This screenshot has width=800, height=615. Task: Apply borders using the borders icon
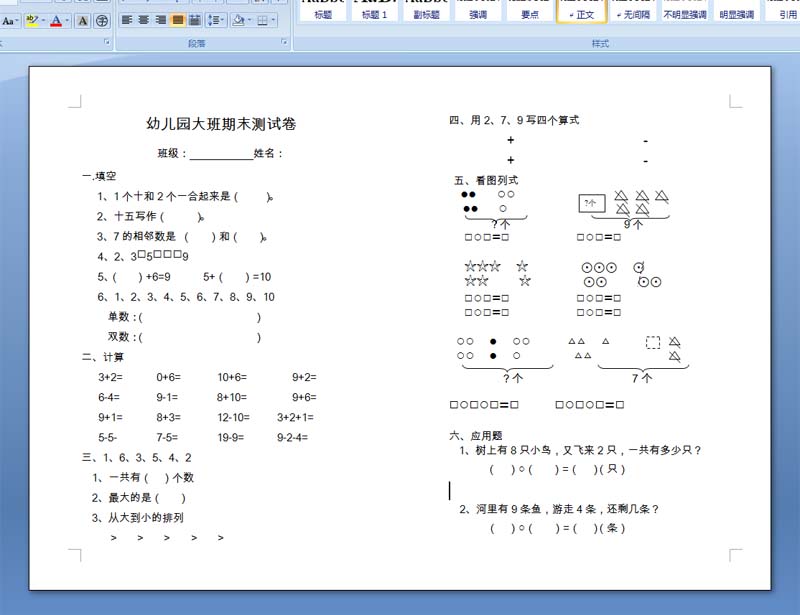pyautogui.click(x=262, y=20)
